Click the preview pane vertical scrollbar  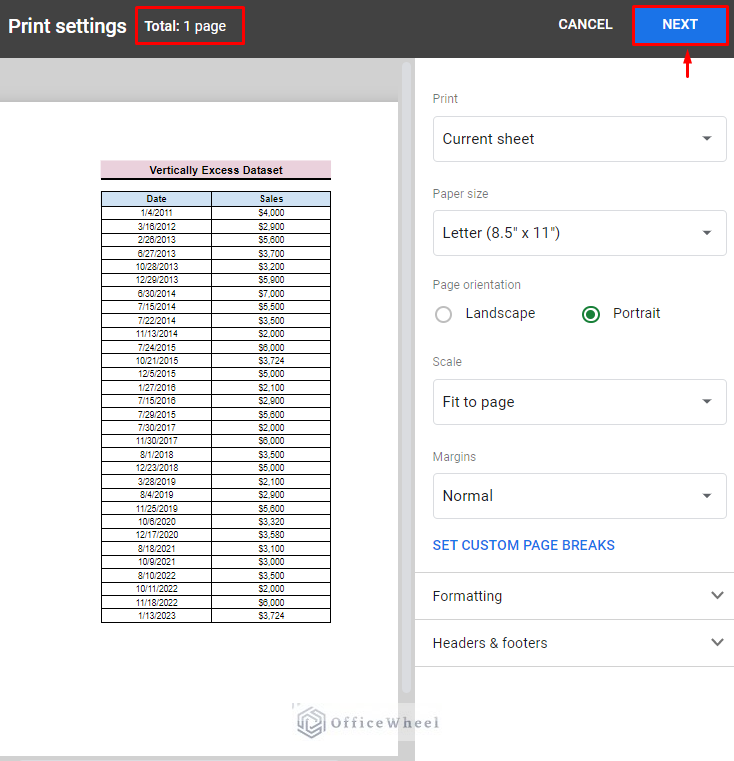[x=405, y=380]
